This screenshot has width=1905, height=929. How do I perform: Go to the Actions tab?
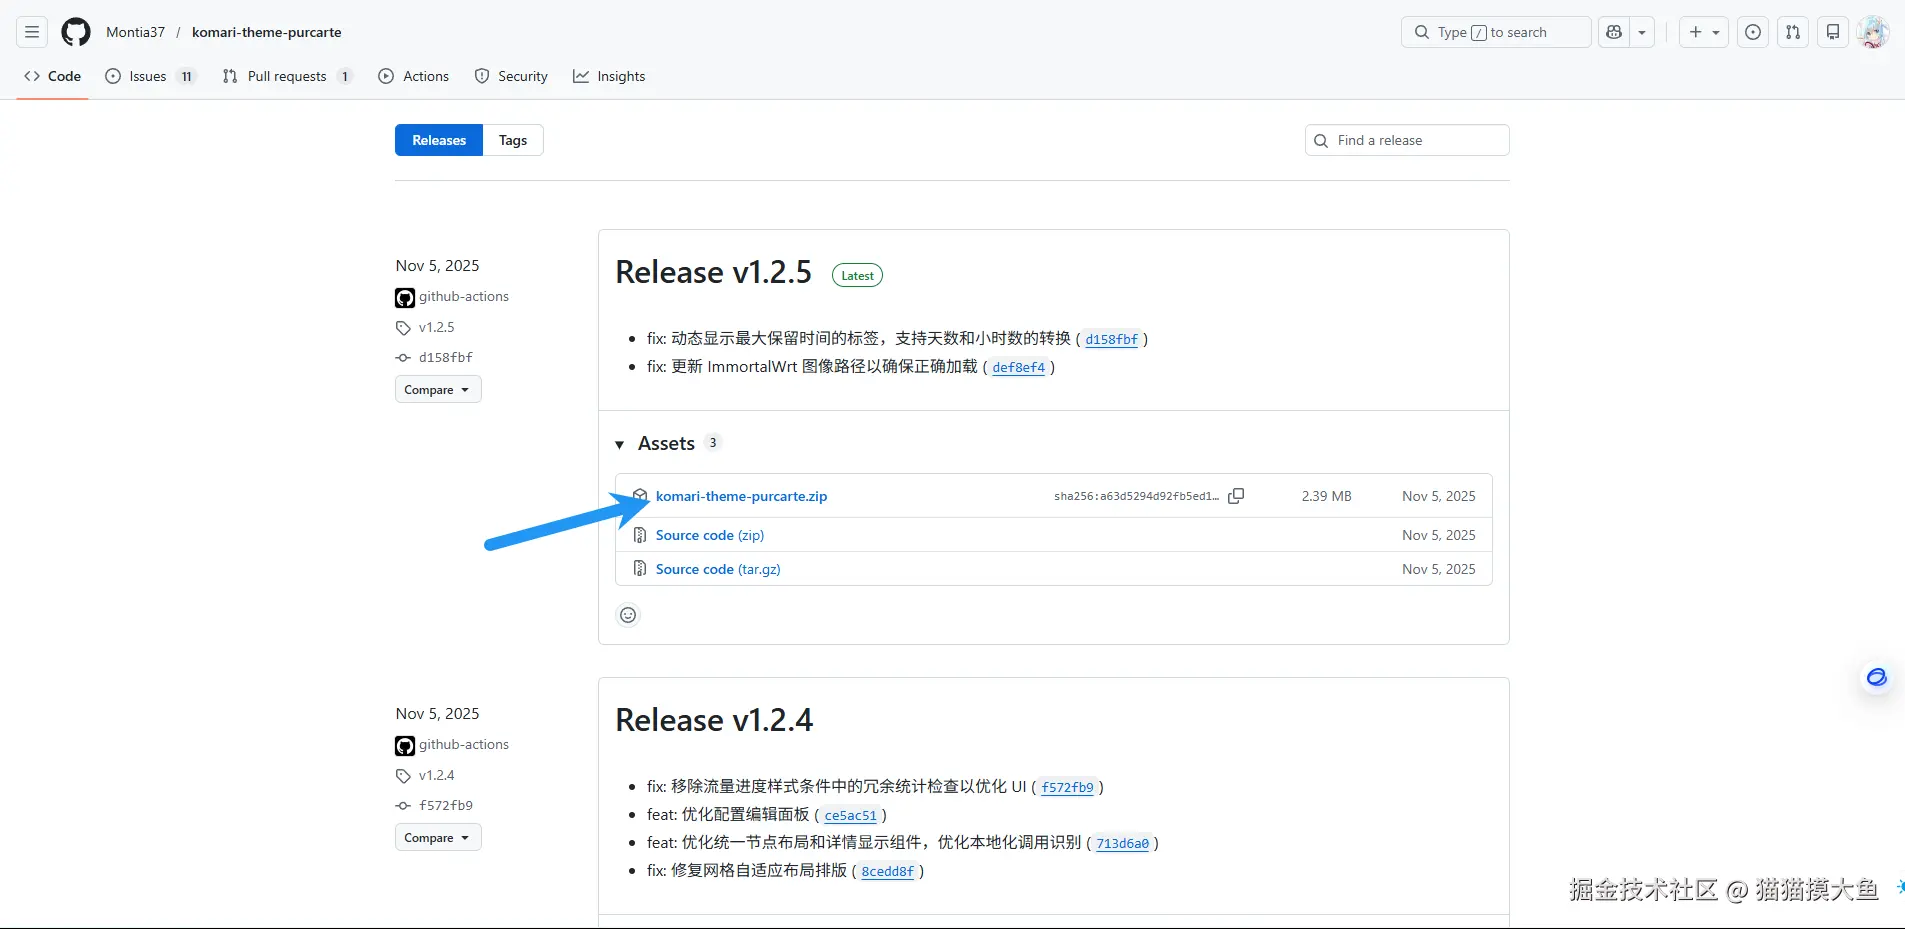pos(414,76)
